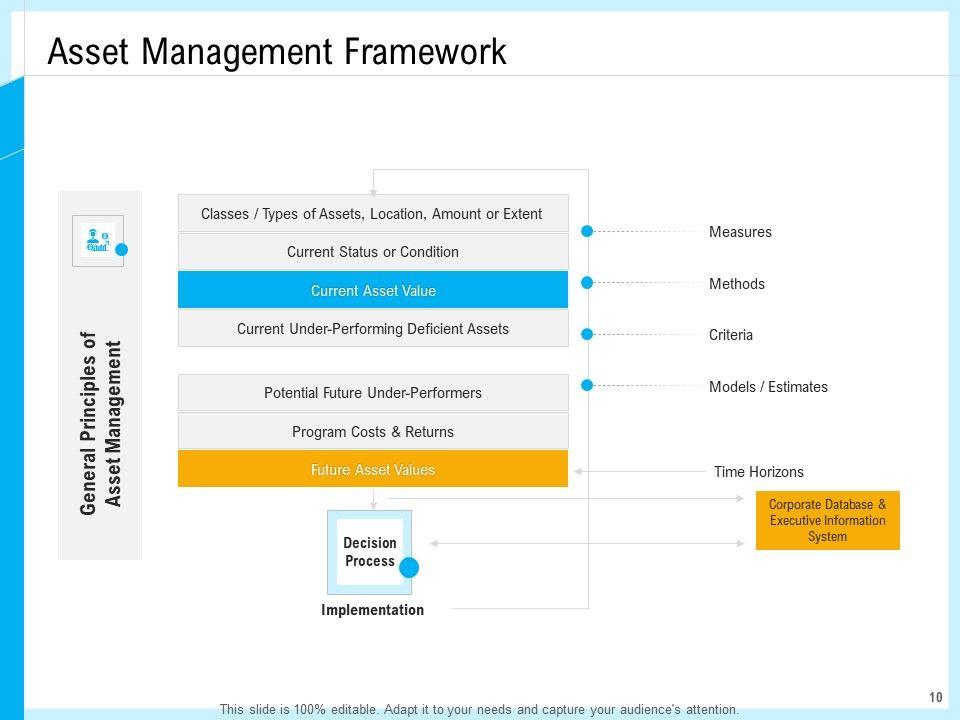Click the blue dot on Decision Process box
Viewport: 960px width, 720px height.
point(409,568)
